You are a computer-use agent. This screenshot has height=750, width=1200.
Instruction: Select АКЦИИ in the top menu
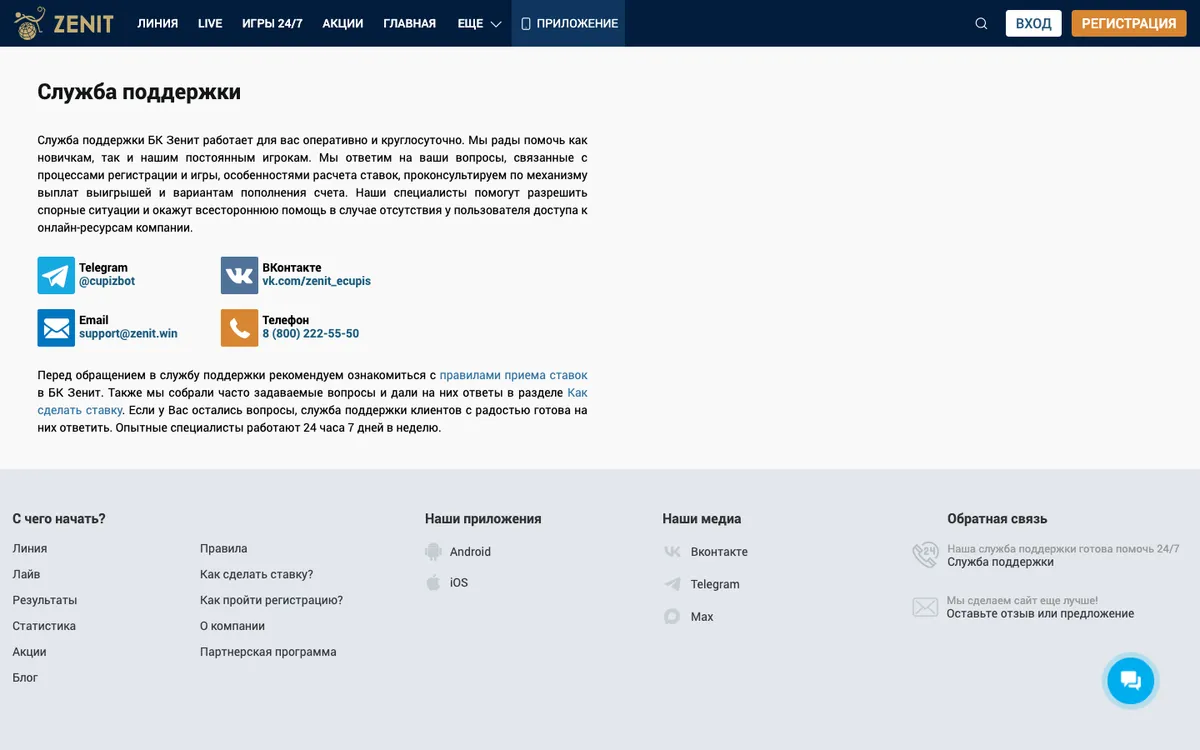click(343, 23)
